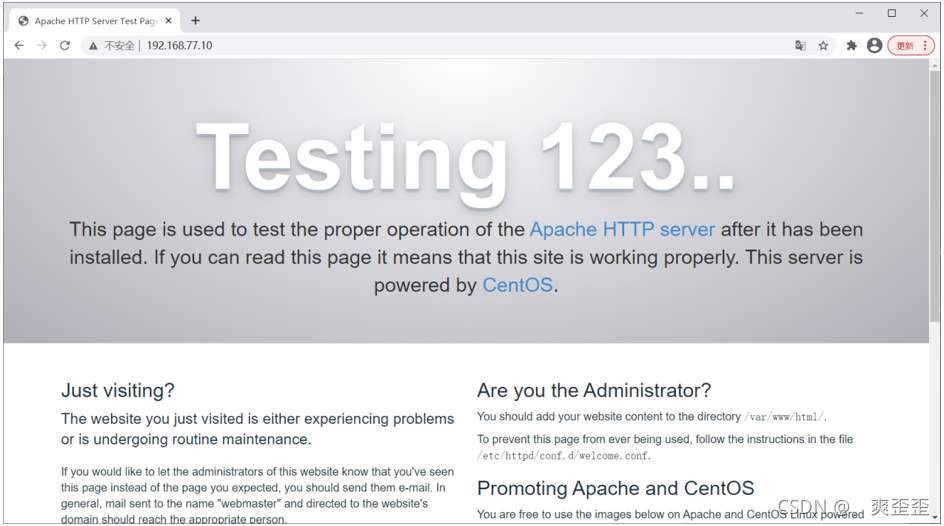
Task: Open the user profile avatar
Action: (874, 46)
